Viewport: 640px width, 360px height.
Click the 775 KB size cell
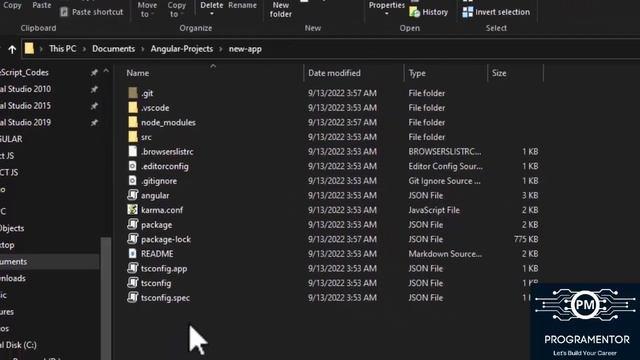point(526,239)
